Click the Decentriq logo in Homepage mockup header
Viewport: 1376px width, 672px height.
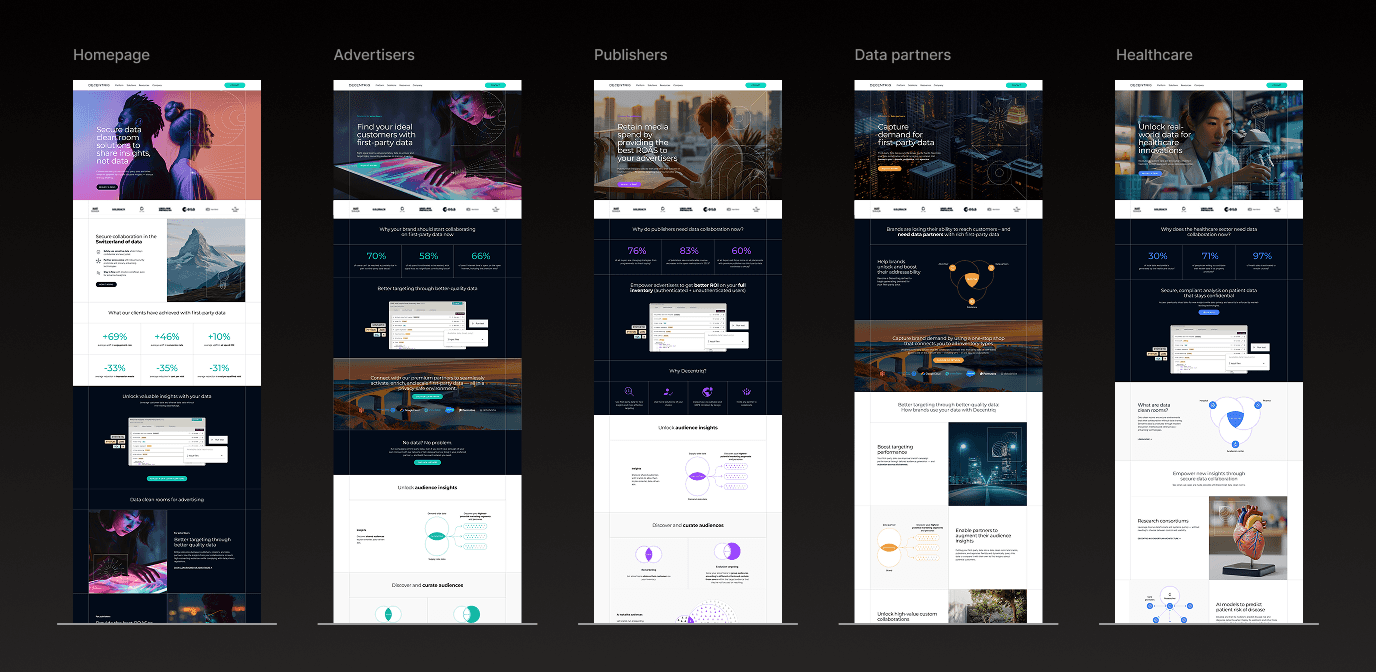click(98, 86)
